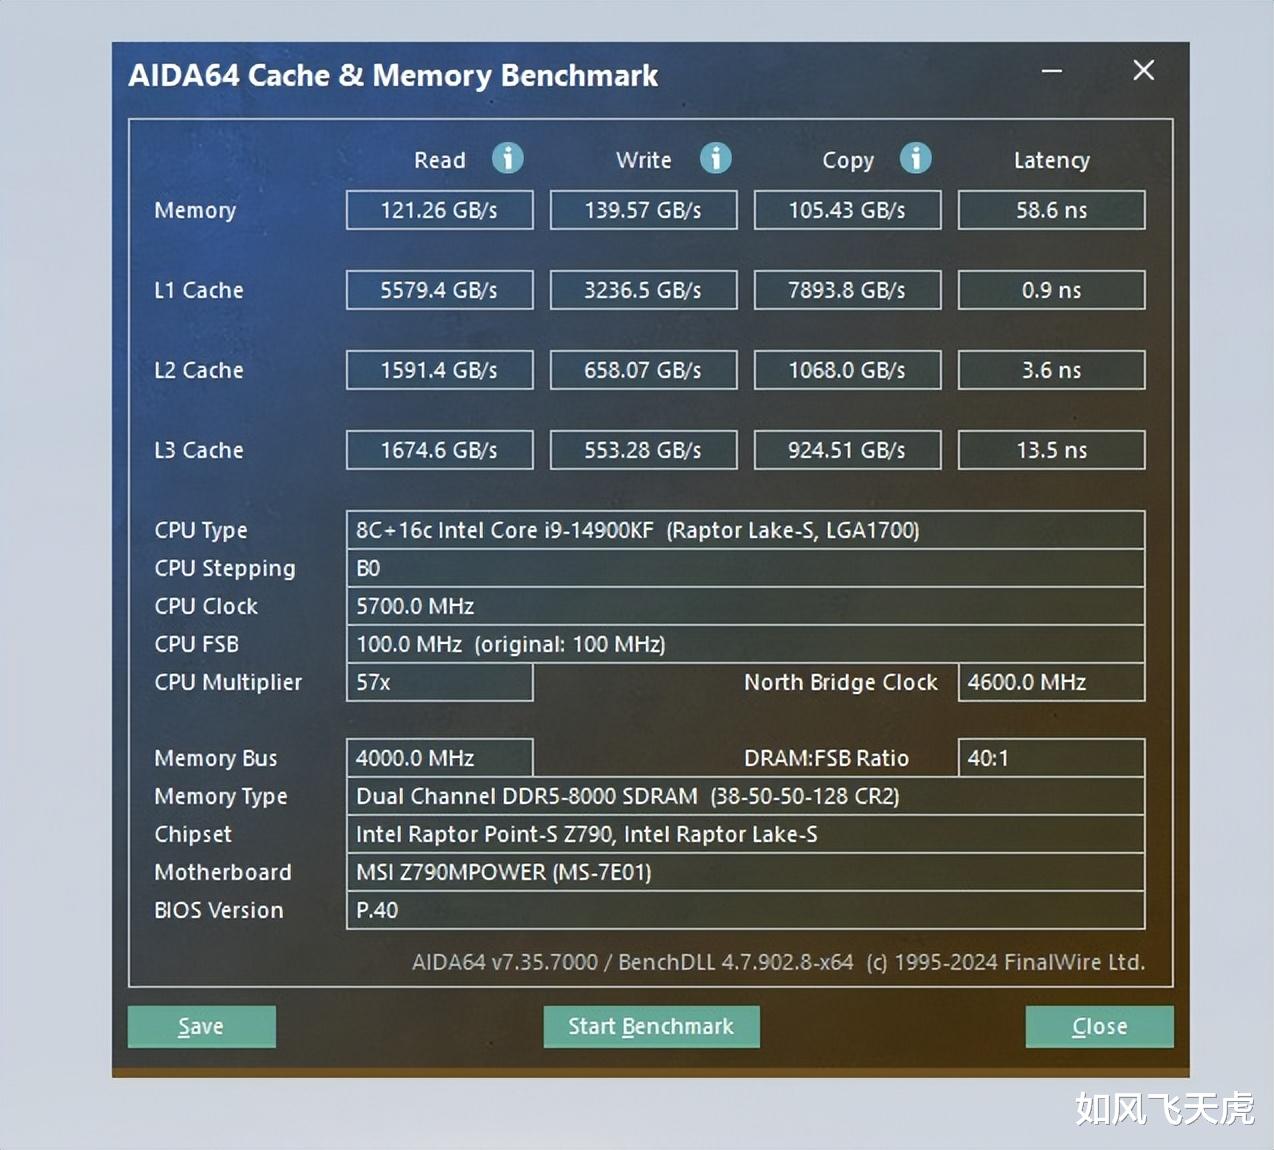This screenshot has height=1150, width=1274.
Task: Click the Read info icon
Action: (508, 158)
